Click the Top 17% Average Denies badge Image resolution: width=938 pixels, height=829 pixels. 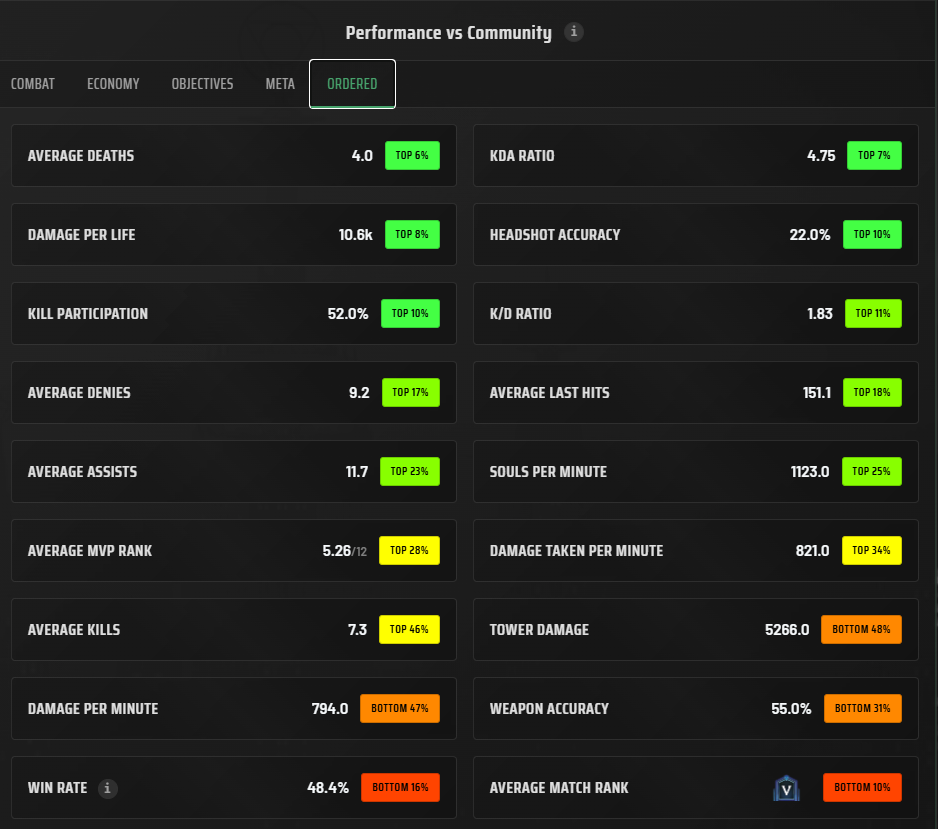point(411,392)
